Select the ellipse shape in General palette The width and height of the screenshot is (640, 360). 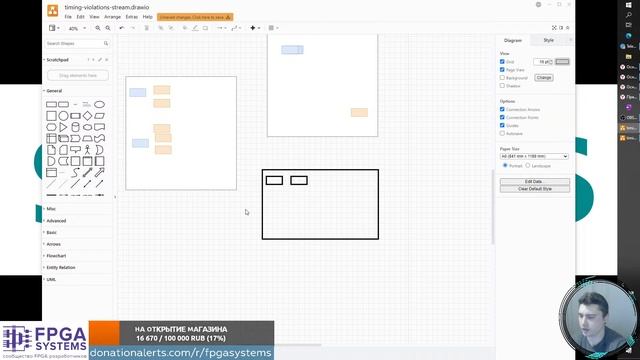pyautogui.click(x=100, y=104)
